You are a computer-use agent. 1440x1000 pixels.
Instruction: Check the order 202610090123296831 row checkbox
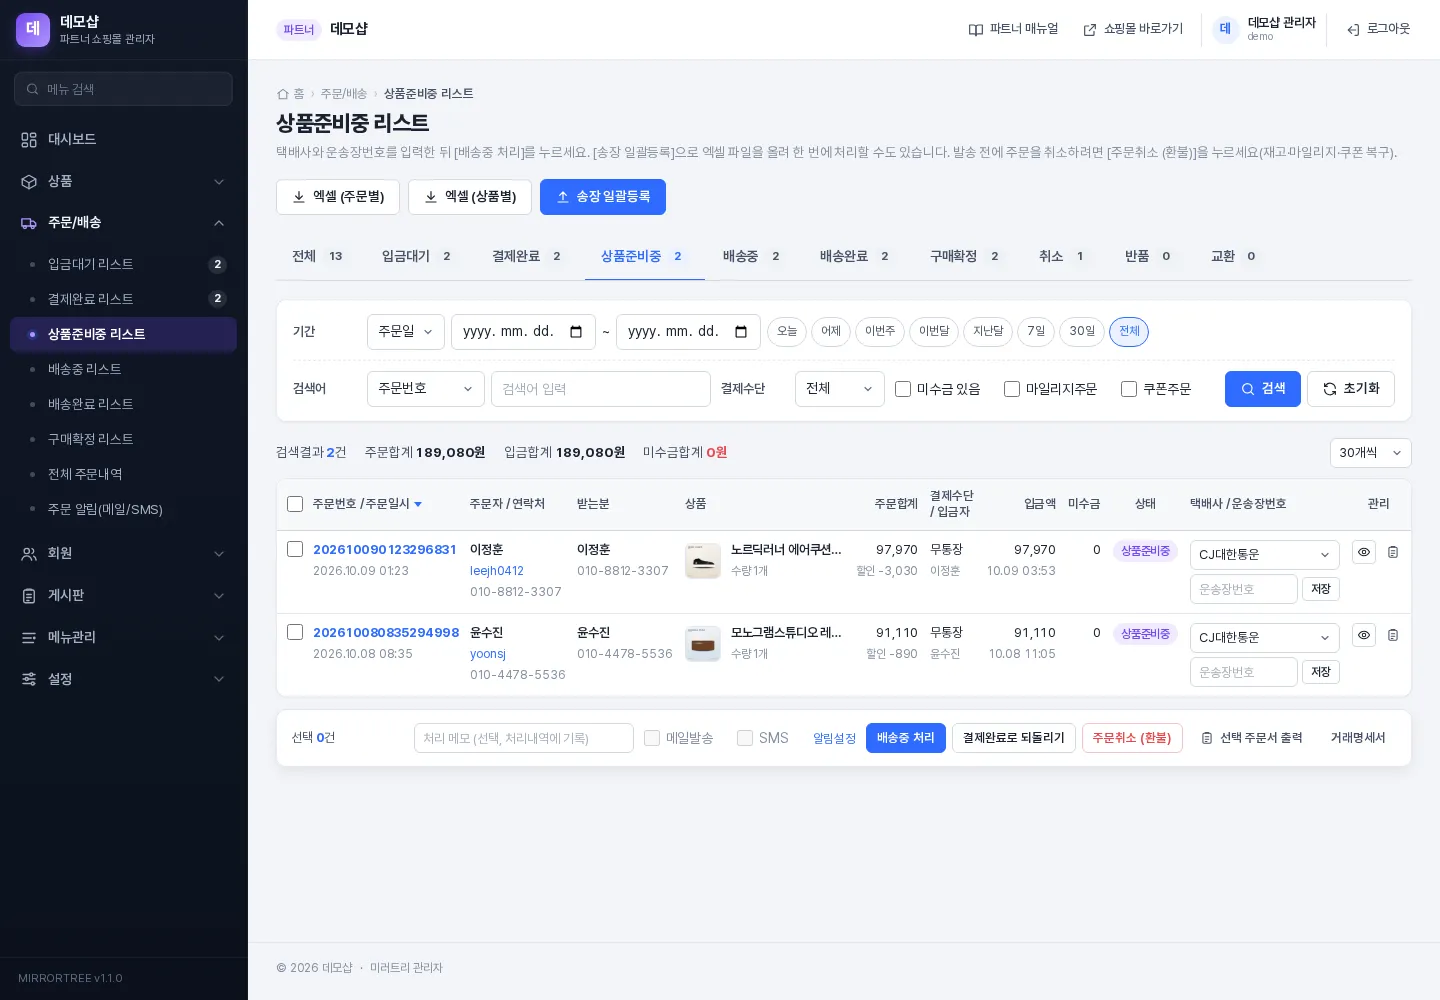295,549
